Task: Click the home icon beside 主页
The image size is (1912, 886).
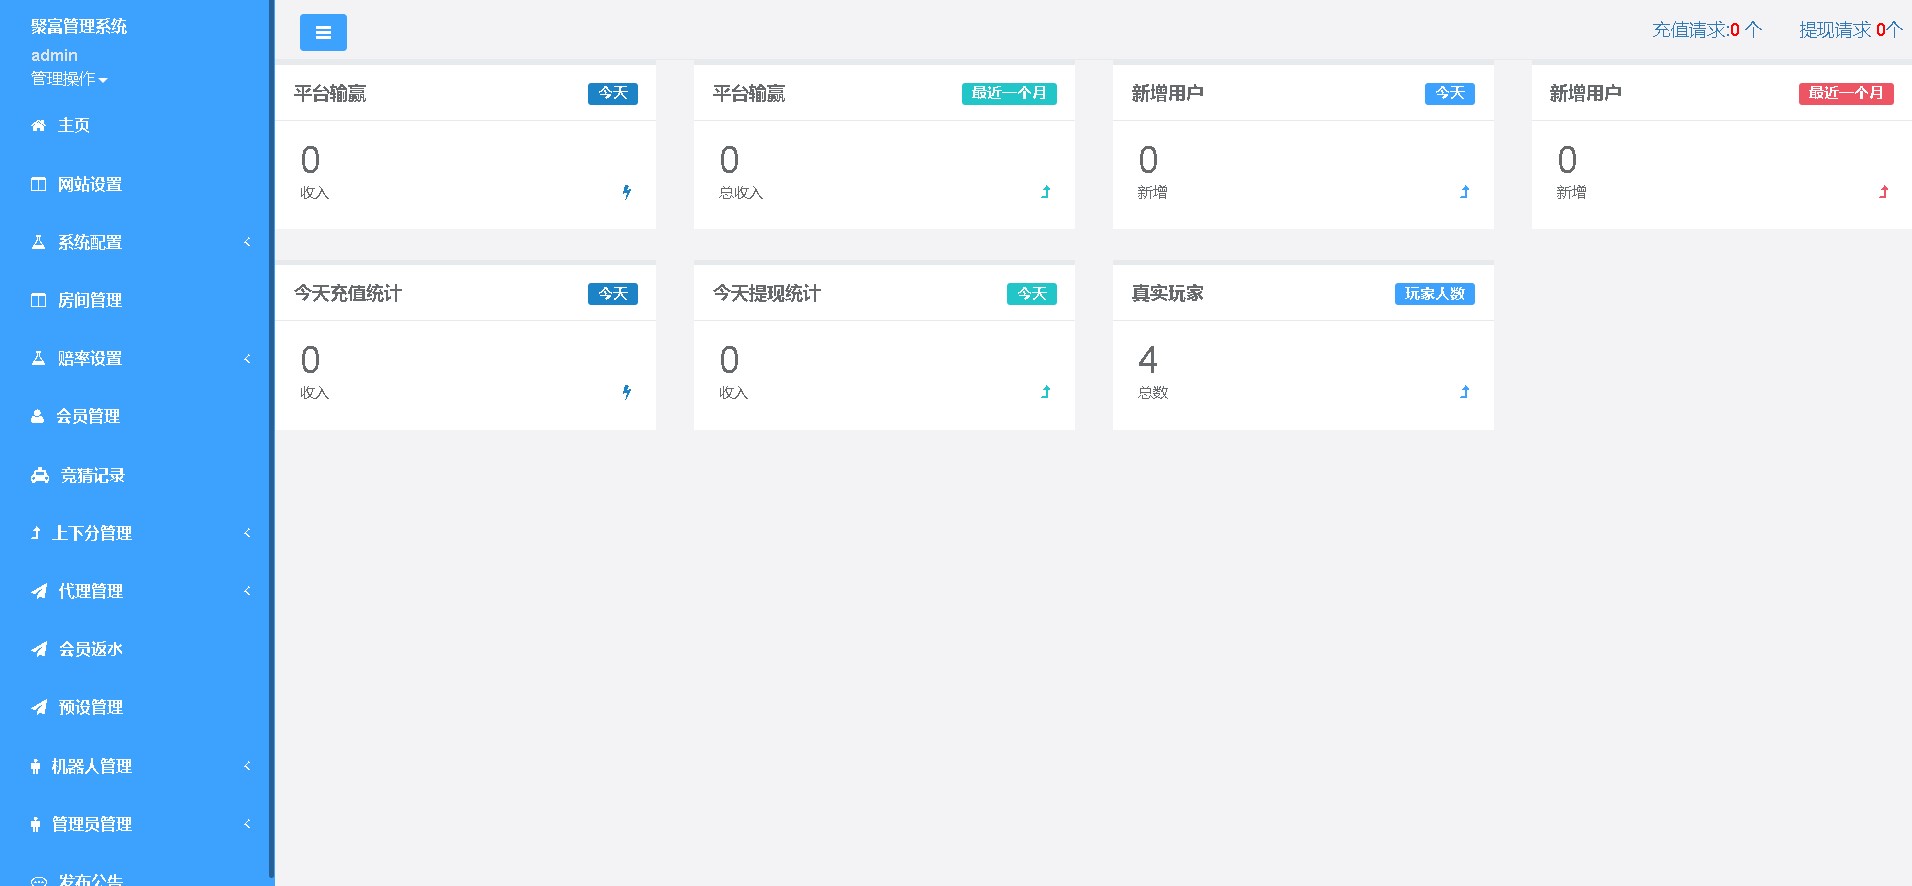Action: pos(38,126)
